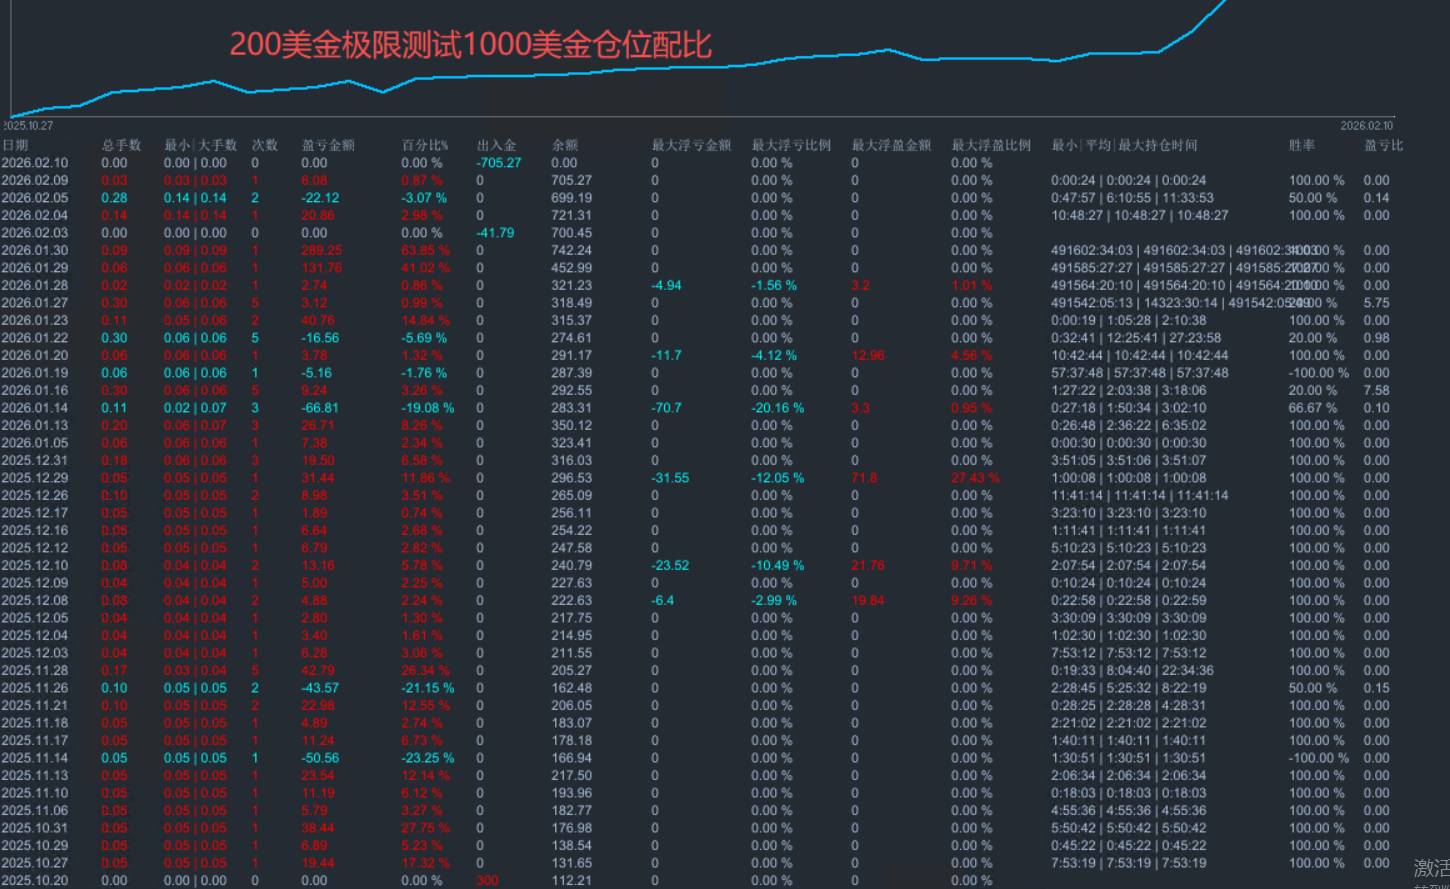Click the date cell 2025.12.10

pos(35,565)
